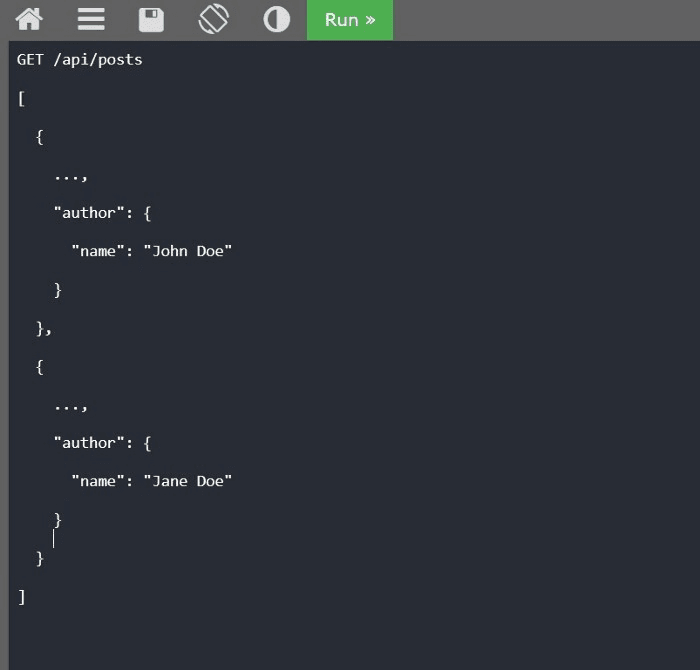Open the hamburger menu
Image resolution: width=700 pixels, height=670 pixels.
[91, 19]
